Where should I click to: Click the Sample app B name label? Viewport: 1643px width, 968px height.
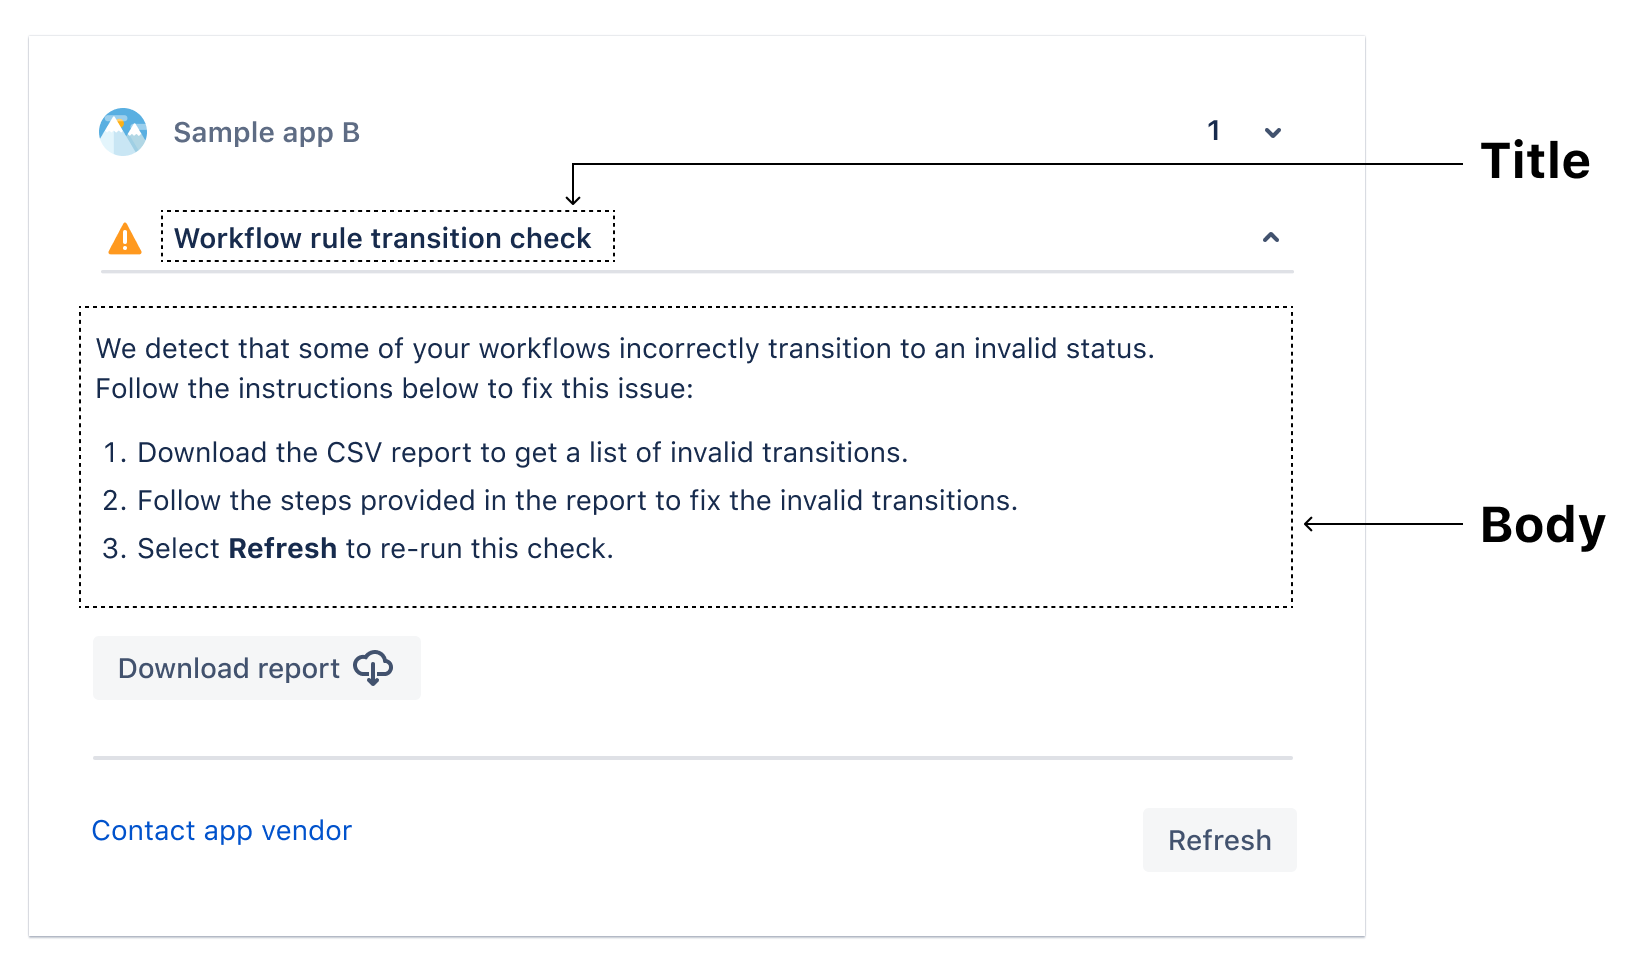point(266,133)
